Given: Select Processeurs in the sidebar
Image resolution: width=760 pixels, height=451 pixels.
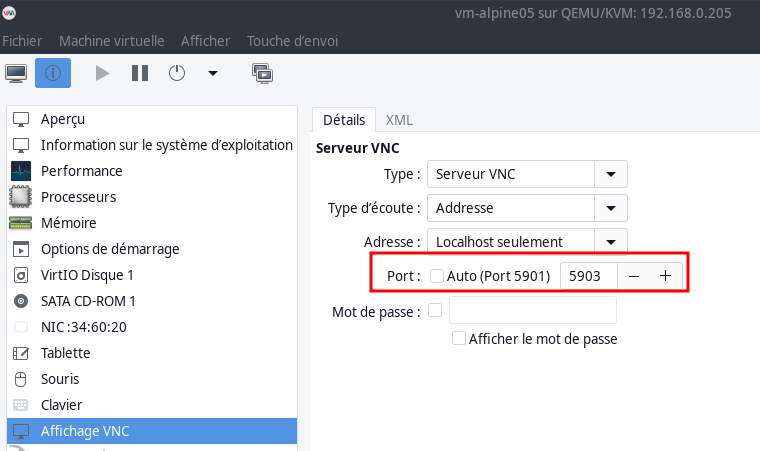Looking at the screenshot, I should 78,197.
